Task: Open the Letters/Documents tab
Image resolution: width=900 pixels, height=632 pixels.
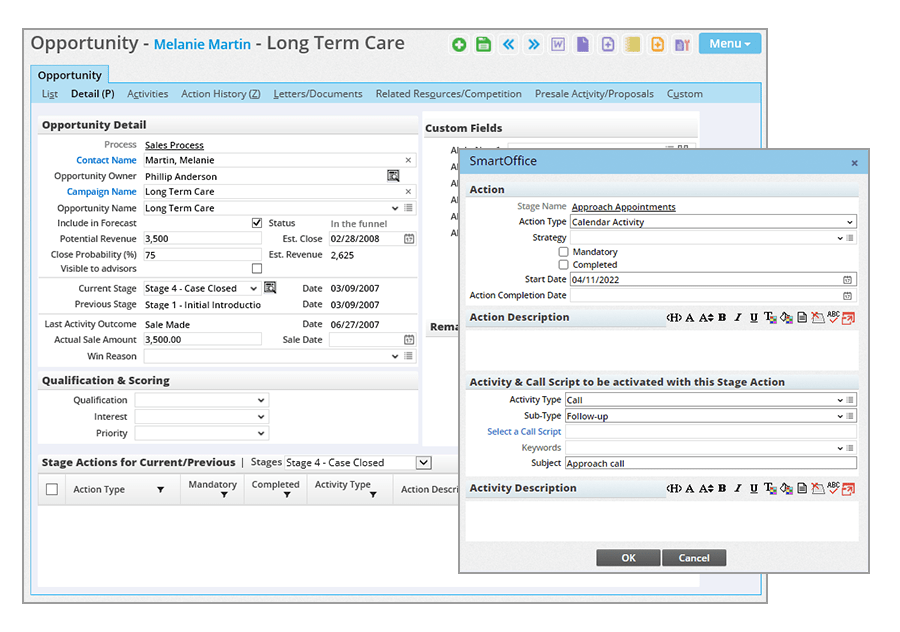Action: click(x=318, y=94)
